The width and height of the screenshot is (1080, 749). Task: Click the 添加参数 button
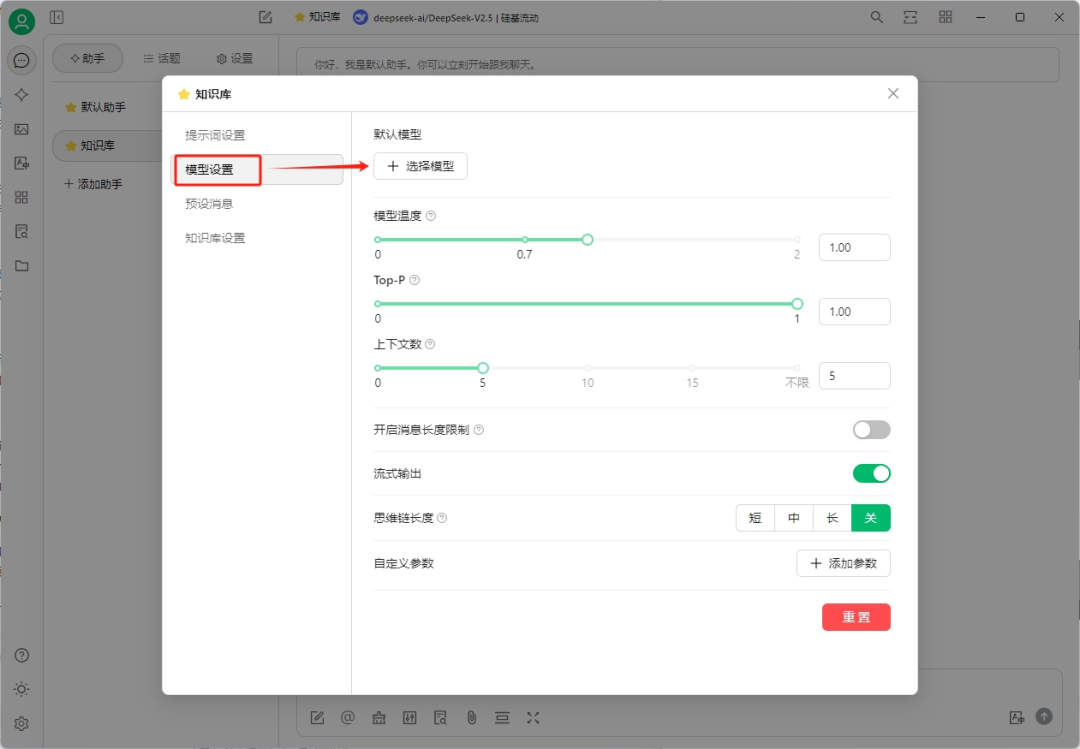tap(843, 564)
